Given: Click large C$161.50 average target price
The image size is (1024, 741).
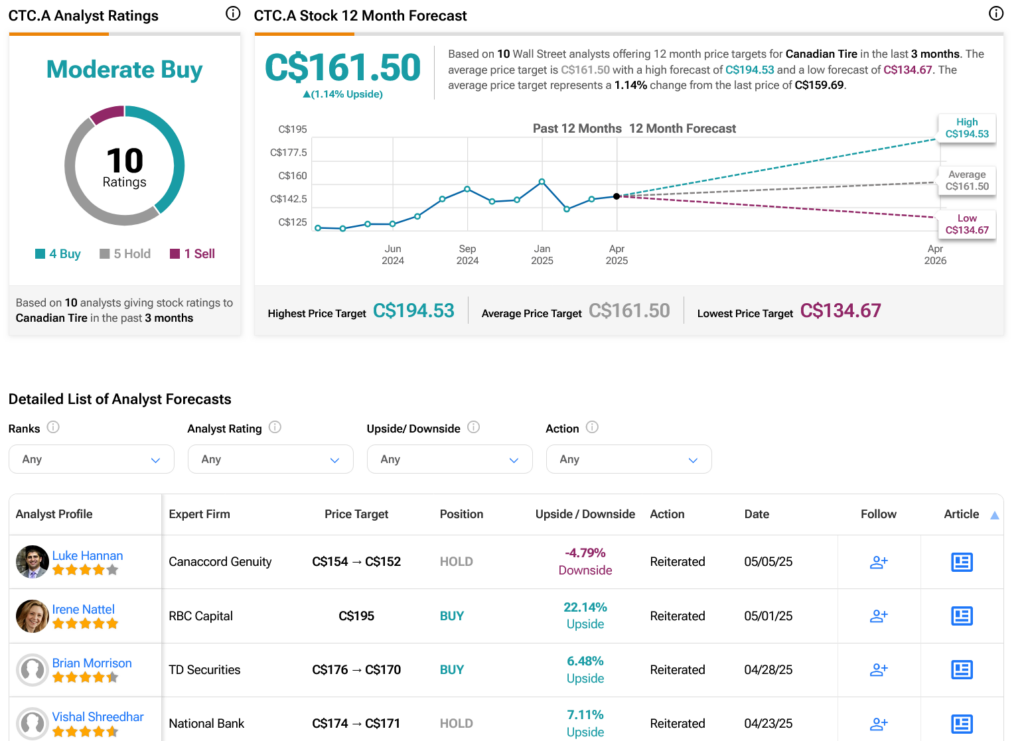Looking at the screenshot, I should 343,68.
